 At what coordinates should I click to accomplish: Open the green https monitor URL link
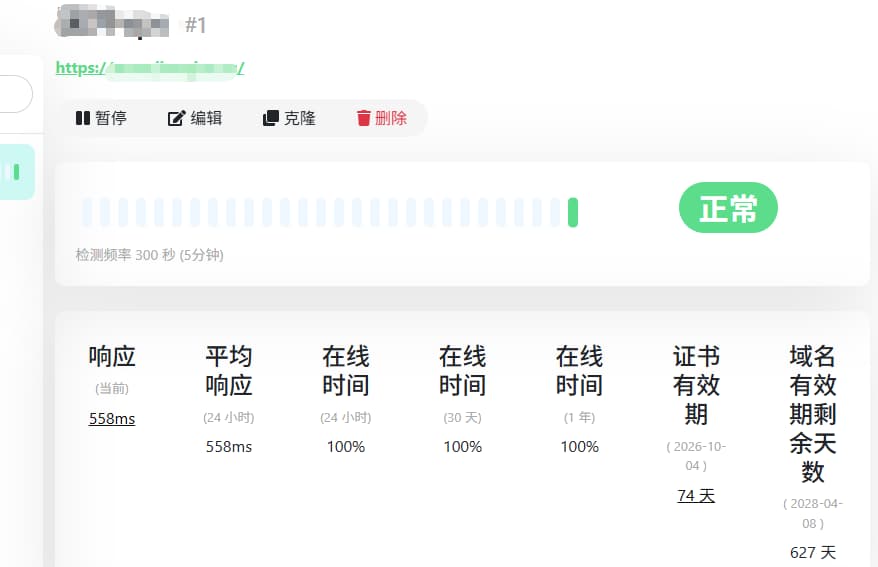pos(150,68)
